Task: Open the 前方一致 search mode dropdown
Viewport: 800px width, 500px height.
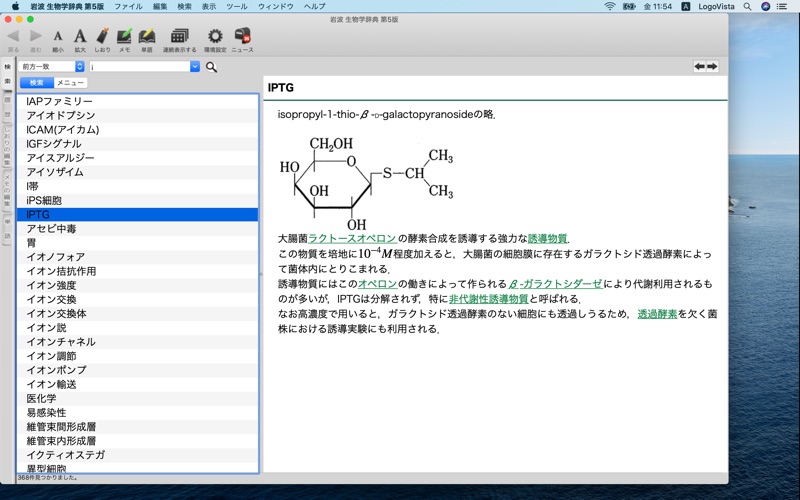Action: click(x=52, y=67)
